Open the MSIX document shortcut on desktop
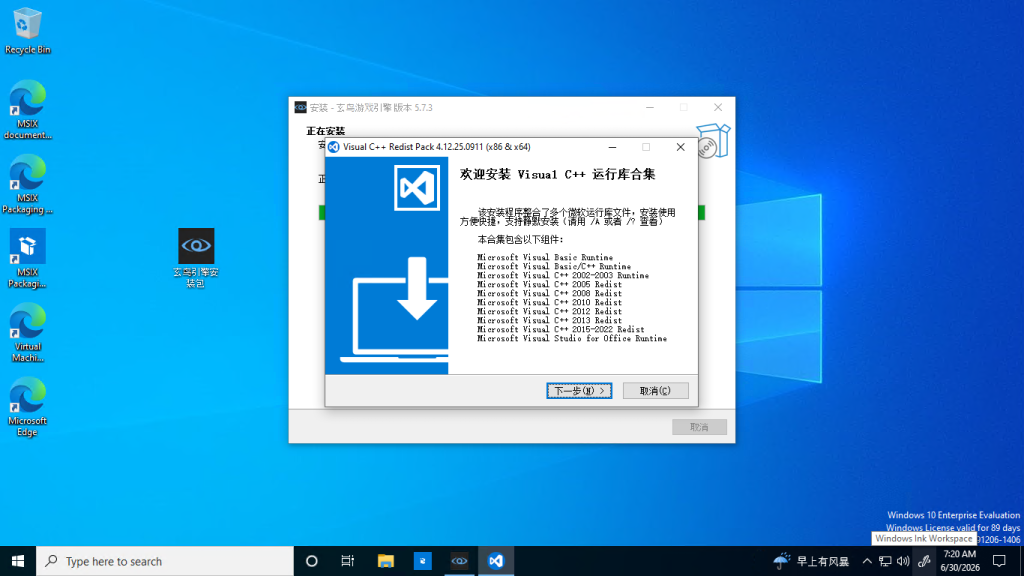Image resolution: width=1024 pixels, height=576 pixels. coord(27,110)
